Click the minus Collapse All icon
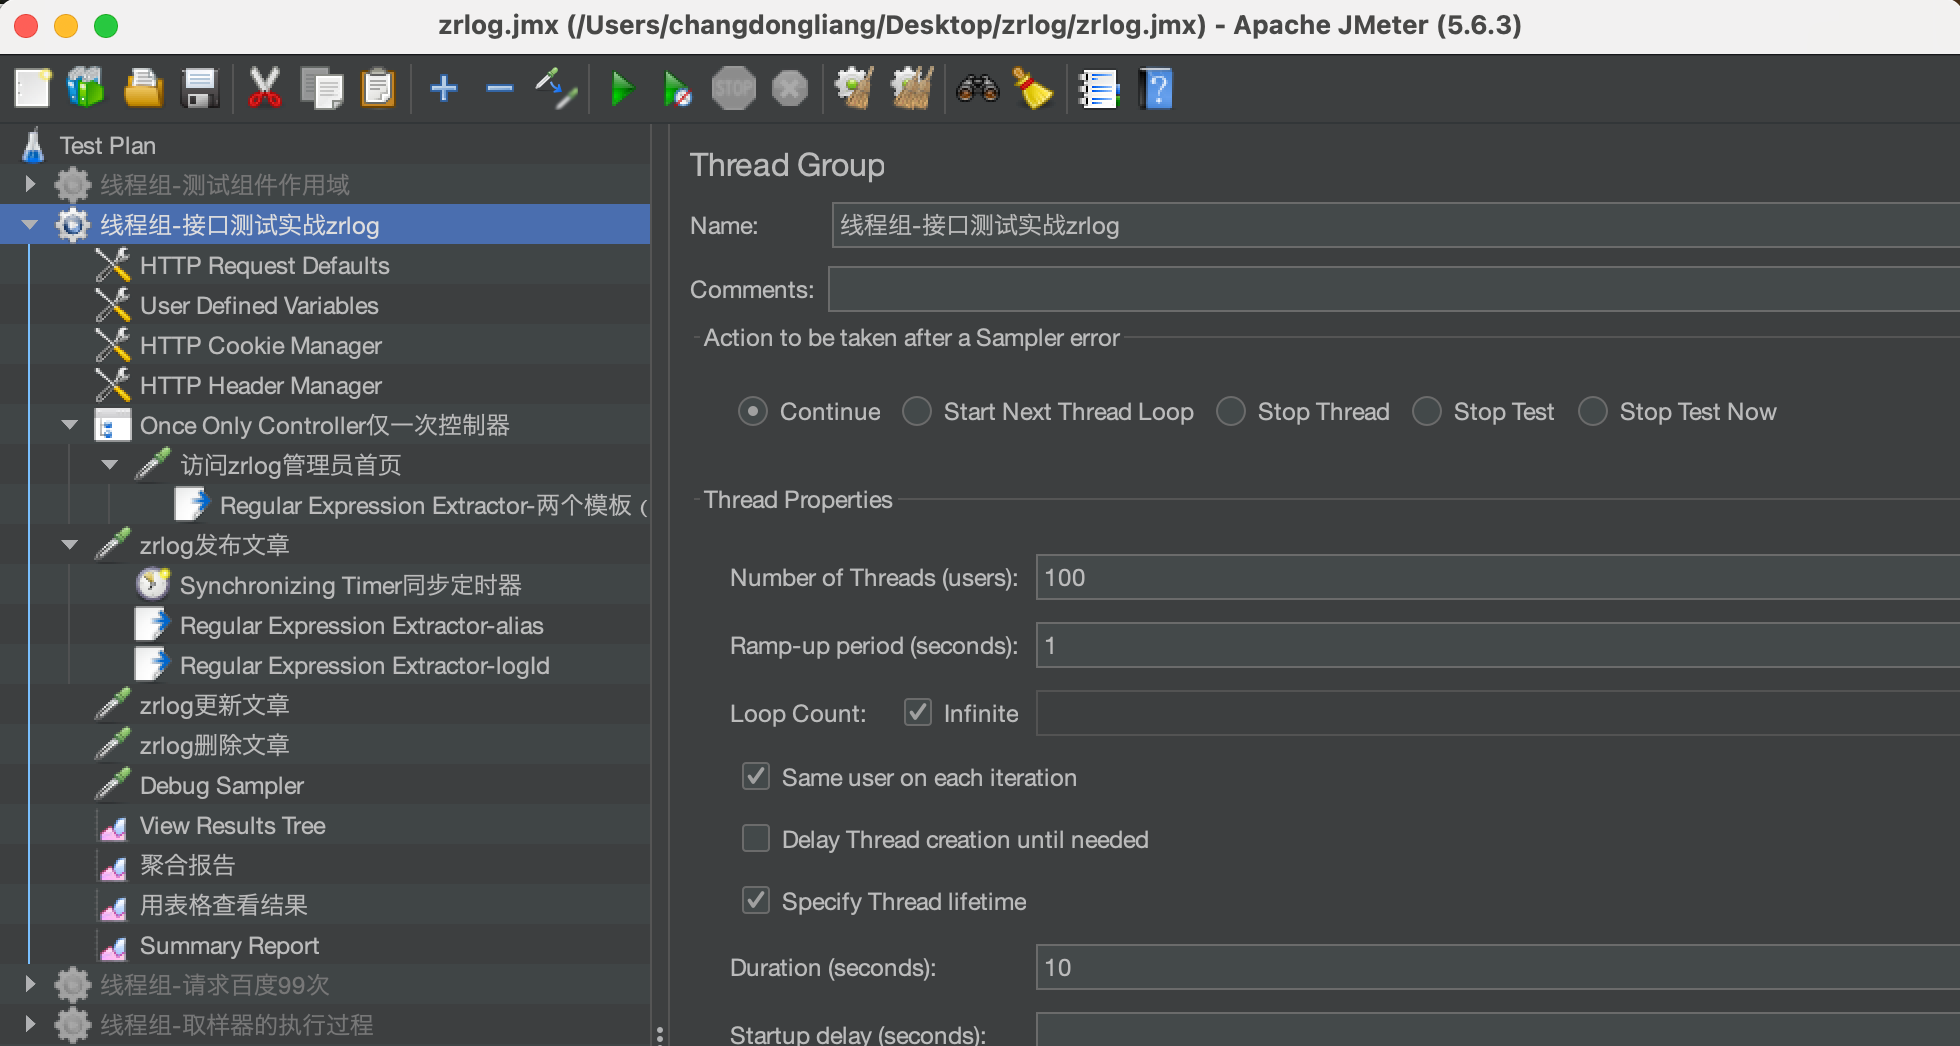Screen dimensions: 1960x1046 coord(499,89)
